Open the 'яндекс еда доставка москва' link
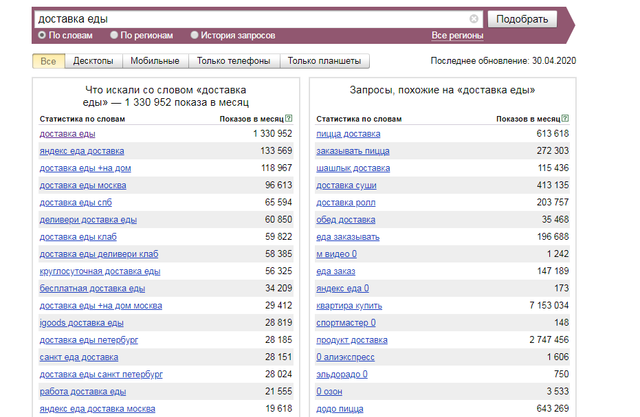This screenshot has height=417, width=640. coord(98,408)
